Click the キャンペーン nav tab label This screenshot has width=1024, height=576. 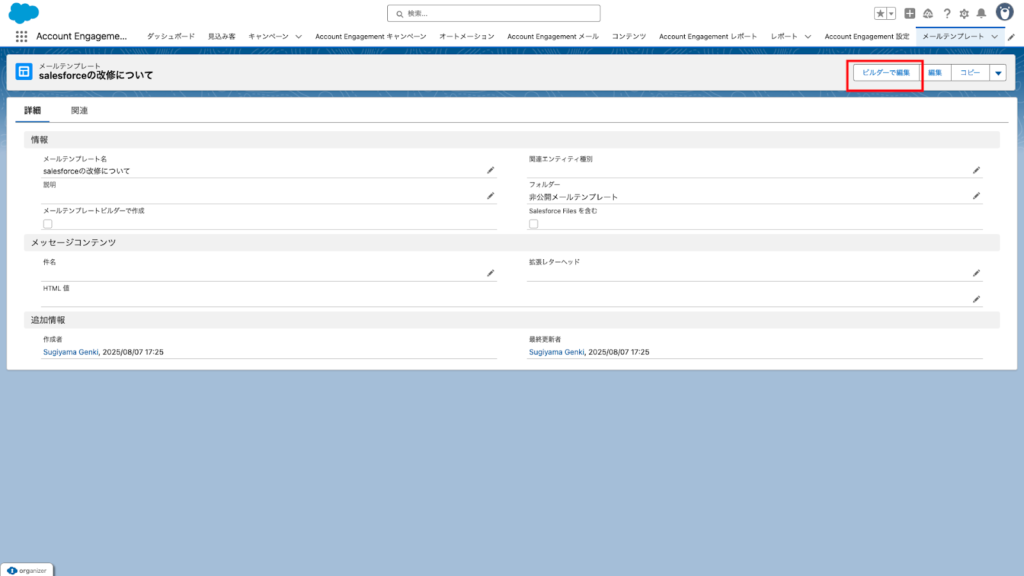[x=268, y=37]
